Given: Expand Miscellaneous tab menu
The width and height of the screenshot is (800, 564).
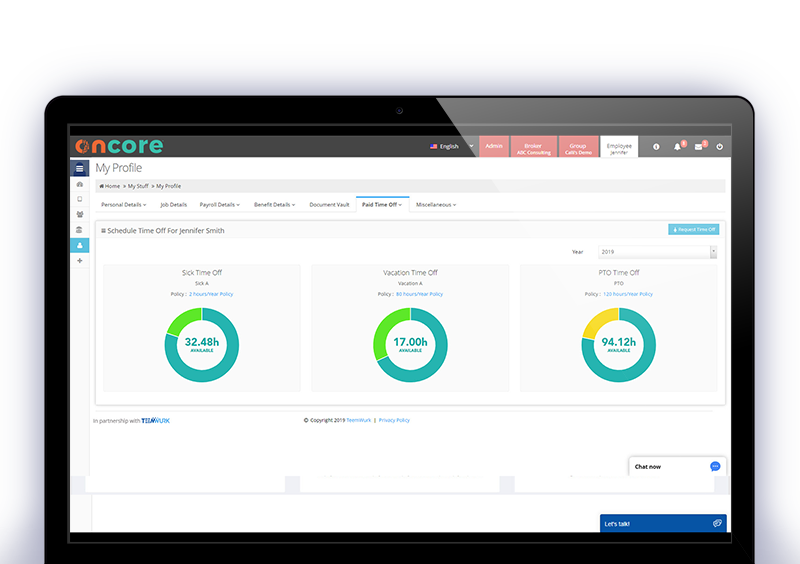Looking at the screenshot, I should point(436,205).
